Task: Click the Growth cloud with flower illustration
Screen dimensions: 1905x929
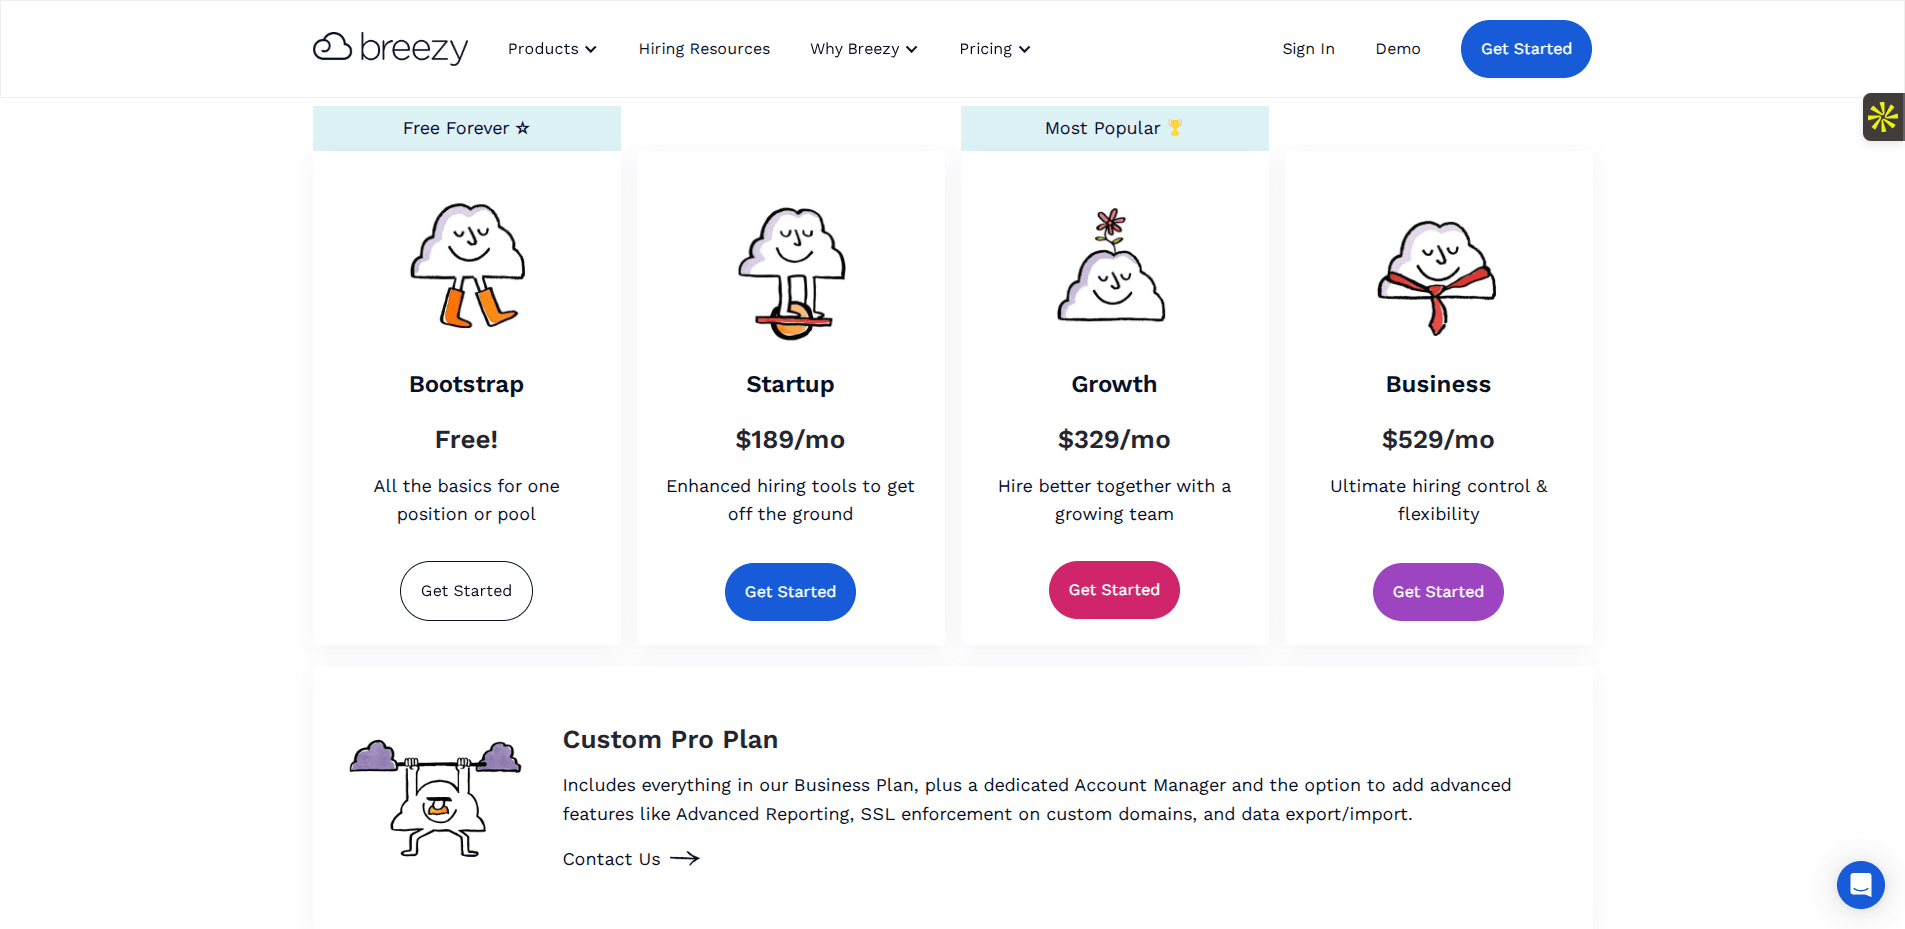Action: tap(1112, 266)
